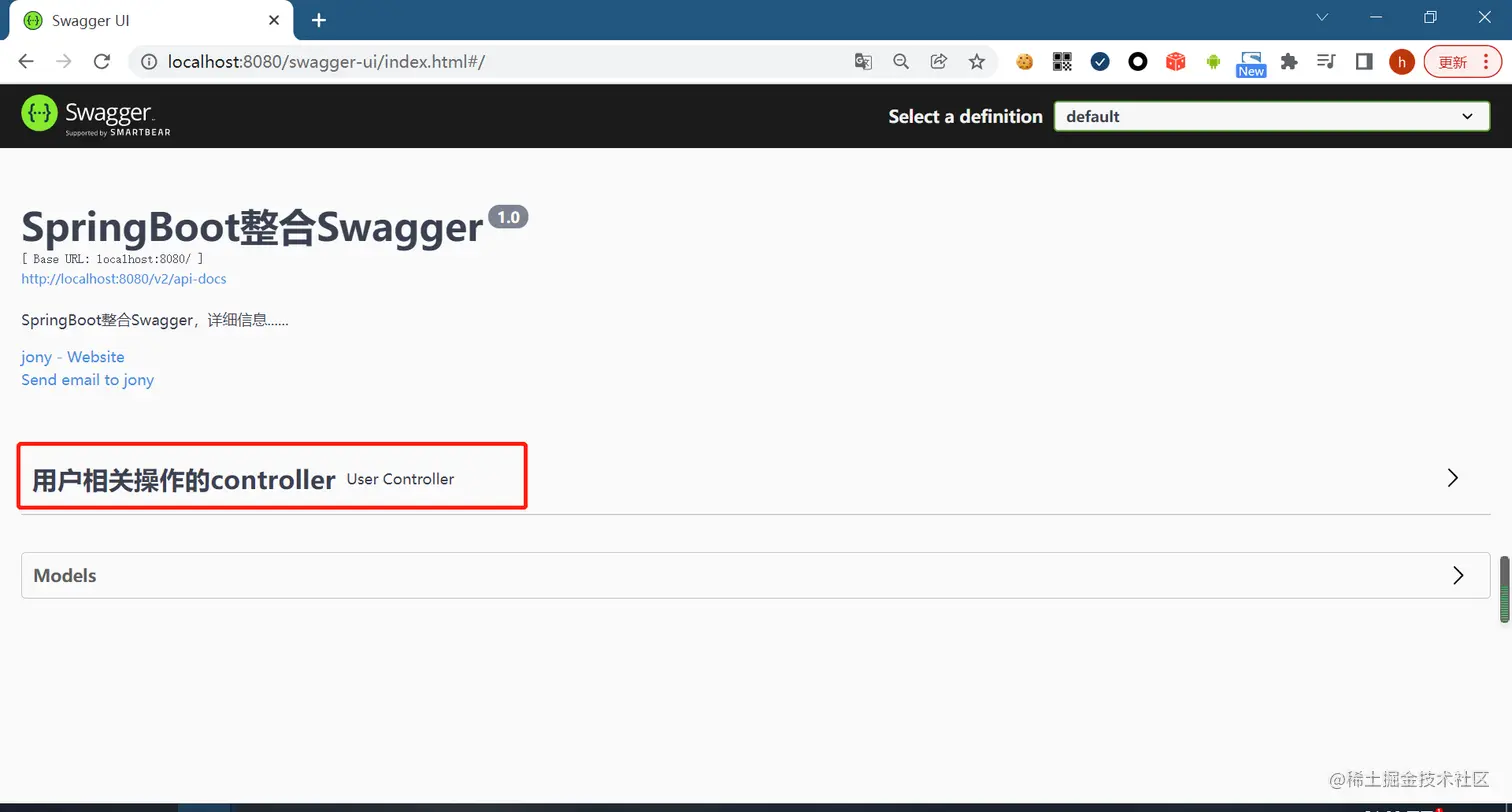
Task: Click the share page icon
Action: pyautogui.click(x=939, y=62)
